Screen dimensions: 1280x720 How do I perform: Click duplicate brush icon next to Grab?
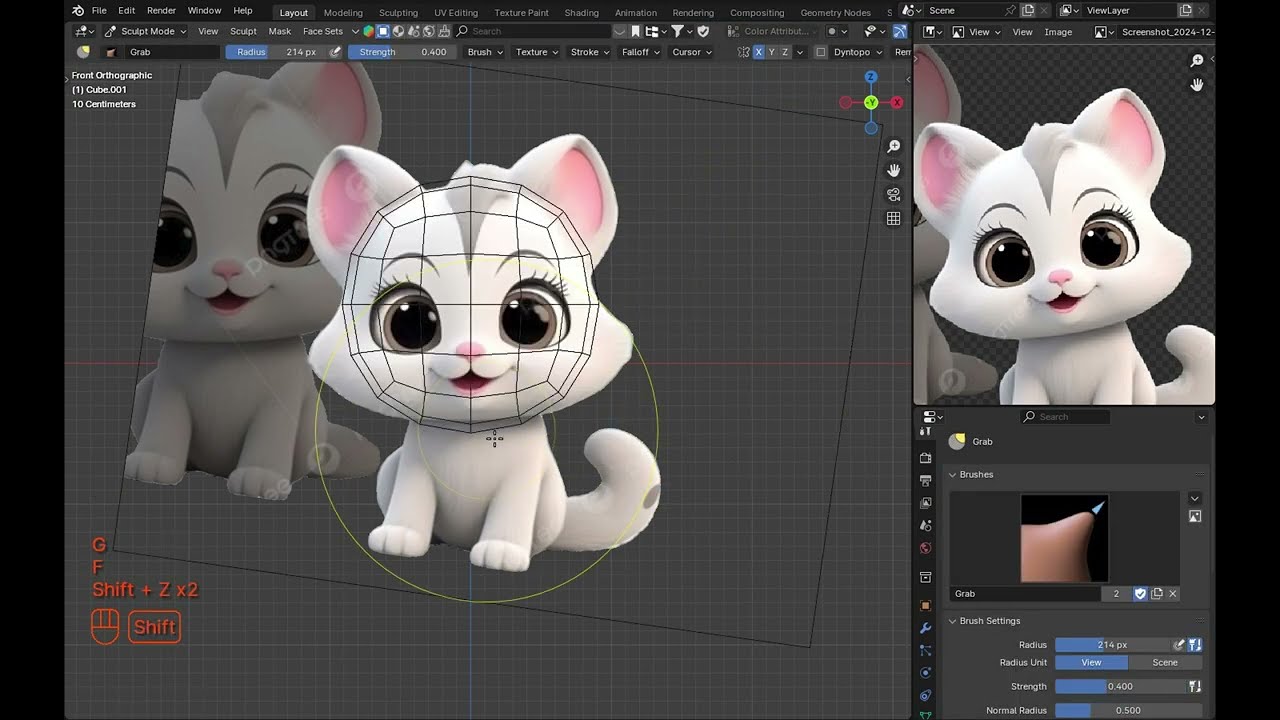coord(1156,594)
